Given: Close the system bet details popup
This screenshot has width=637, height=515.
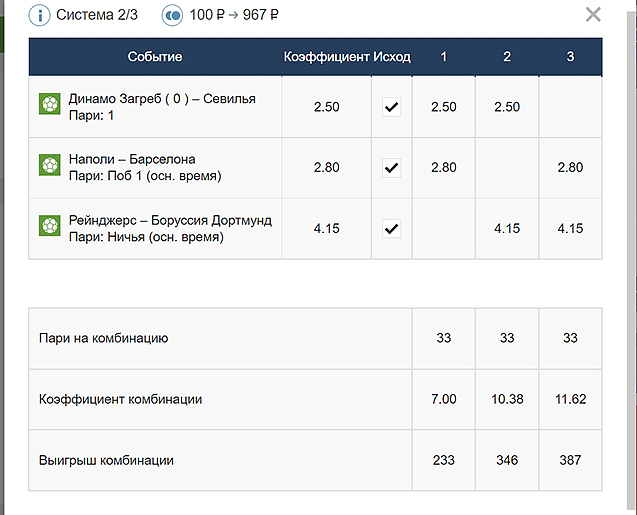Looking at the screenshot, I should (593, 14).
